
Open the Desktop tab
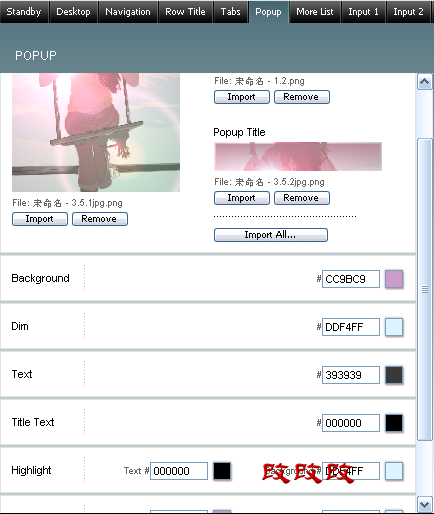click(x=73, y=12)
